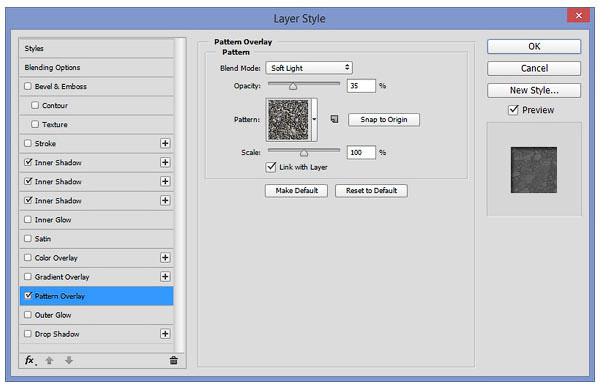
Task: Add another Drop Shadow with plus icon
Action: [x=165, y=334]
